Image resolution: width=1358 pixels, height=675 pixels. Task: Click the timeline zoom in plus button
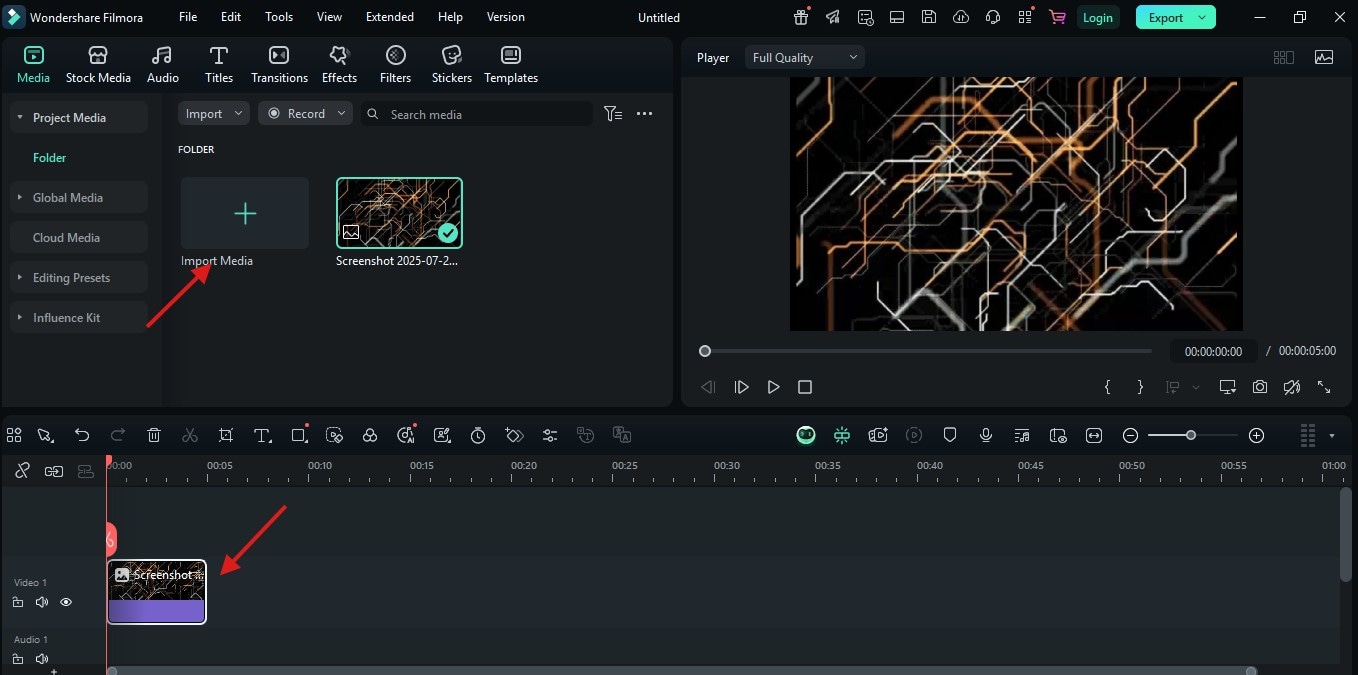(1257, 435)
